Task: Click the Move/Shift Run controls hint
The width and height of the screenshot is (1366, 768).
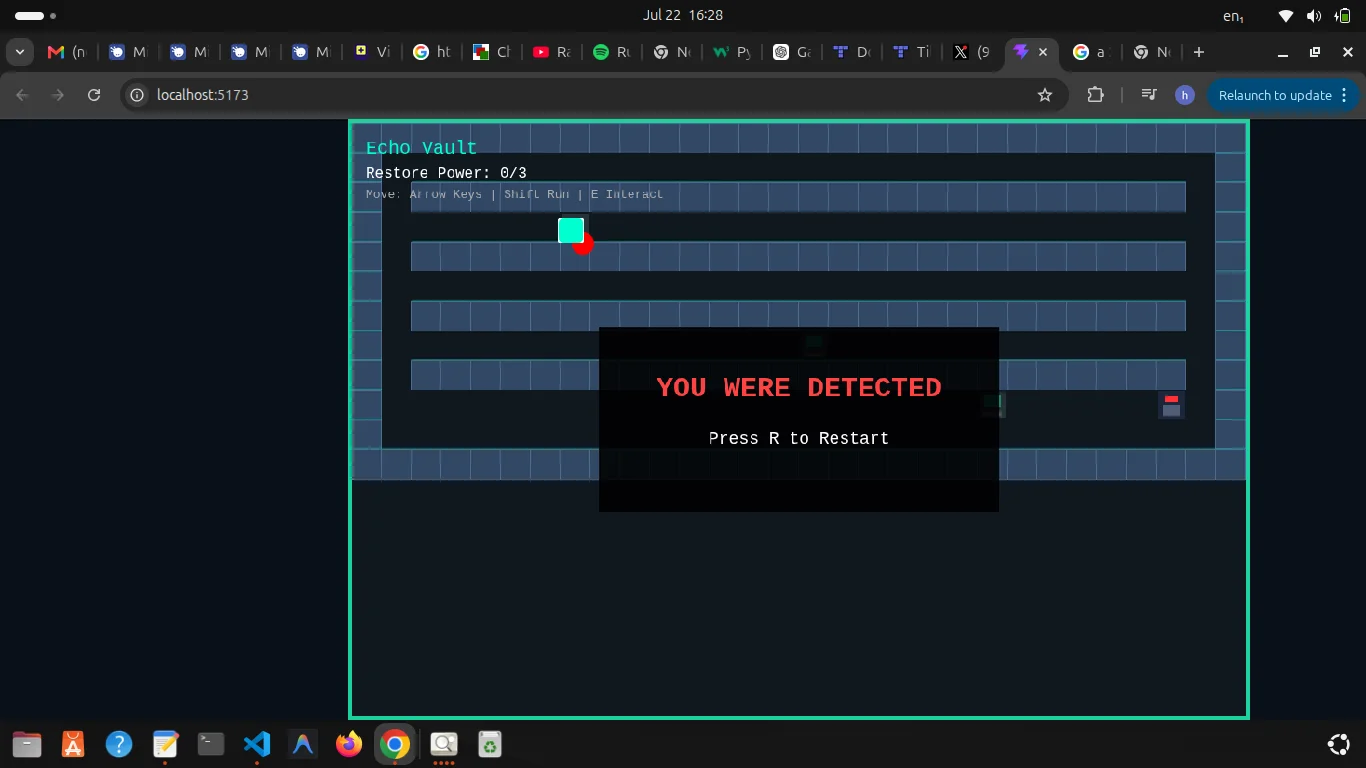Action: pos(514,194)
